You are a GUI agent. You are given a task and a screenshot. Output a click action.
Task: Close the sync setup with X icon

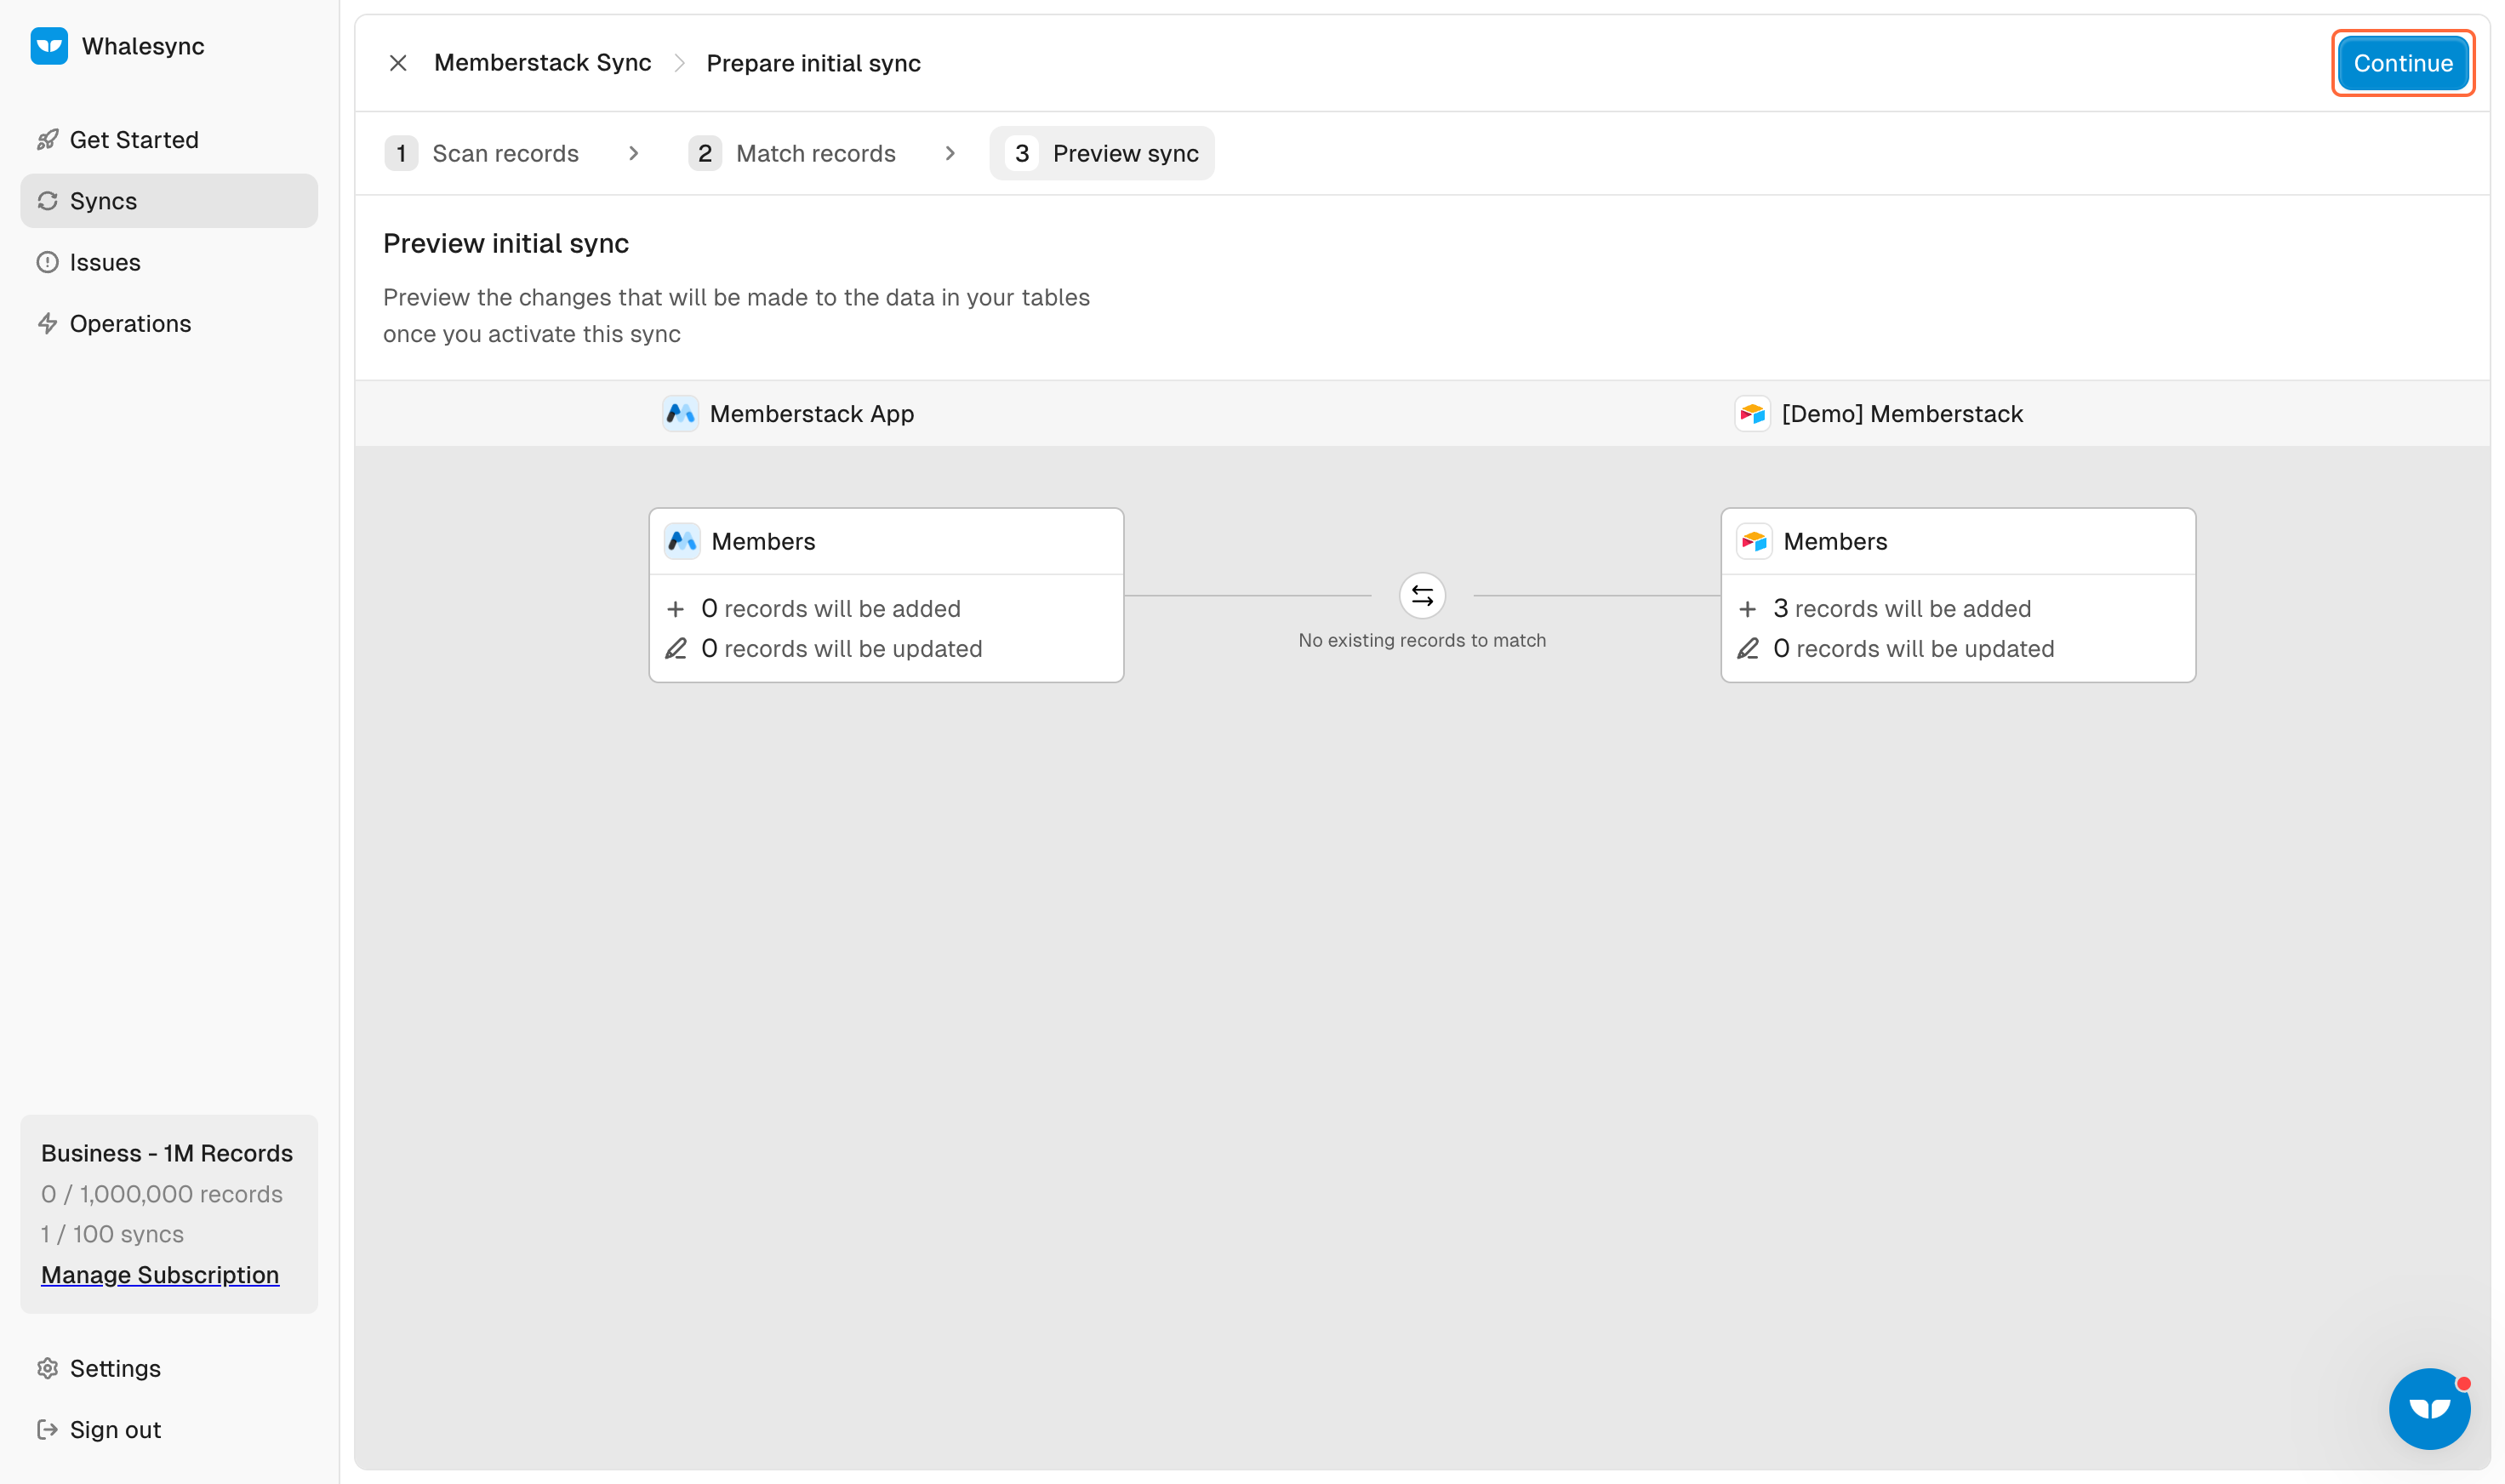(x=398, y=63)
